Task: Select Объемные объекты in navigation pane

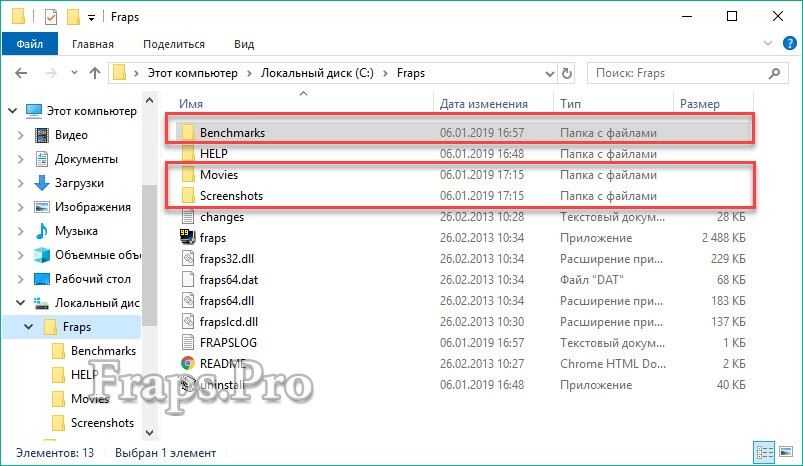Action: (97, 255)
